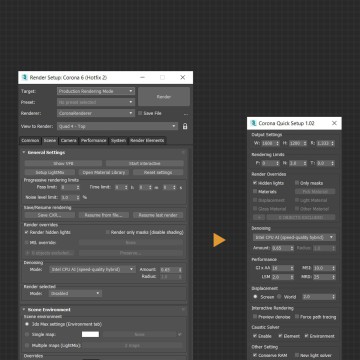Open the Target rendering mode dropdown

pyautogui.click(x=96, y=91)
